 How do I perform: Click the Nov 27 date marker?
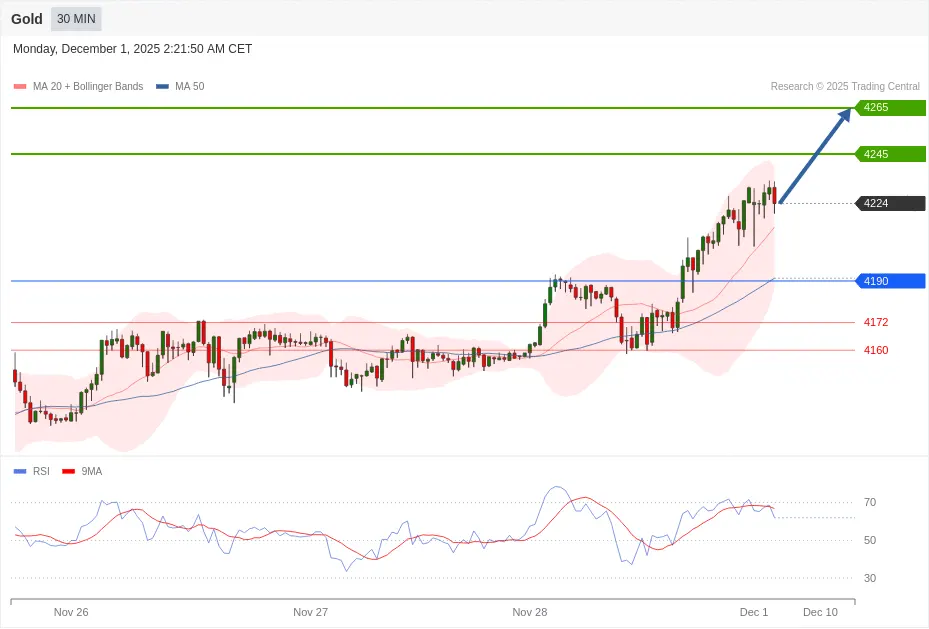[x=310, y=612]
